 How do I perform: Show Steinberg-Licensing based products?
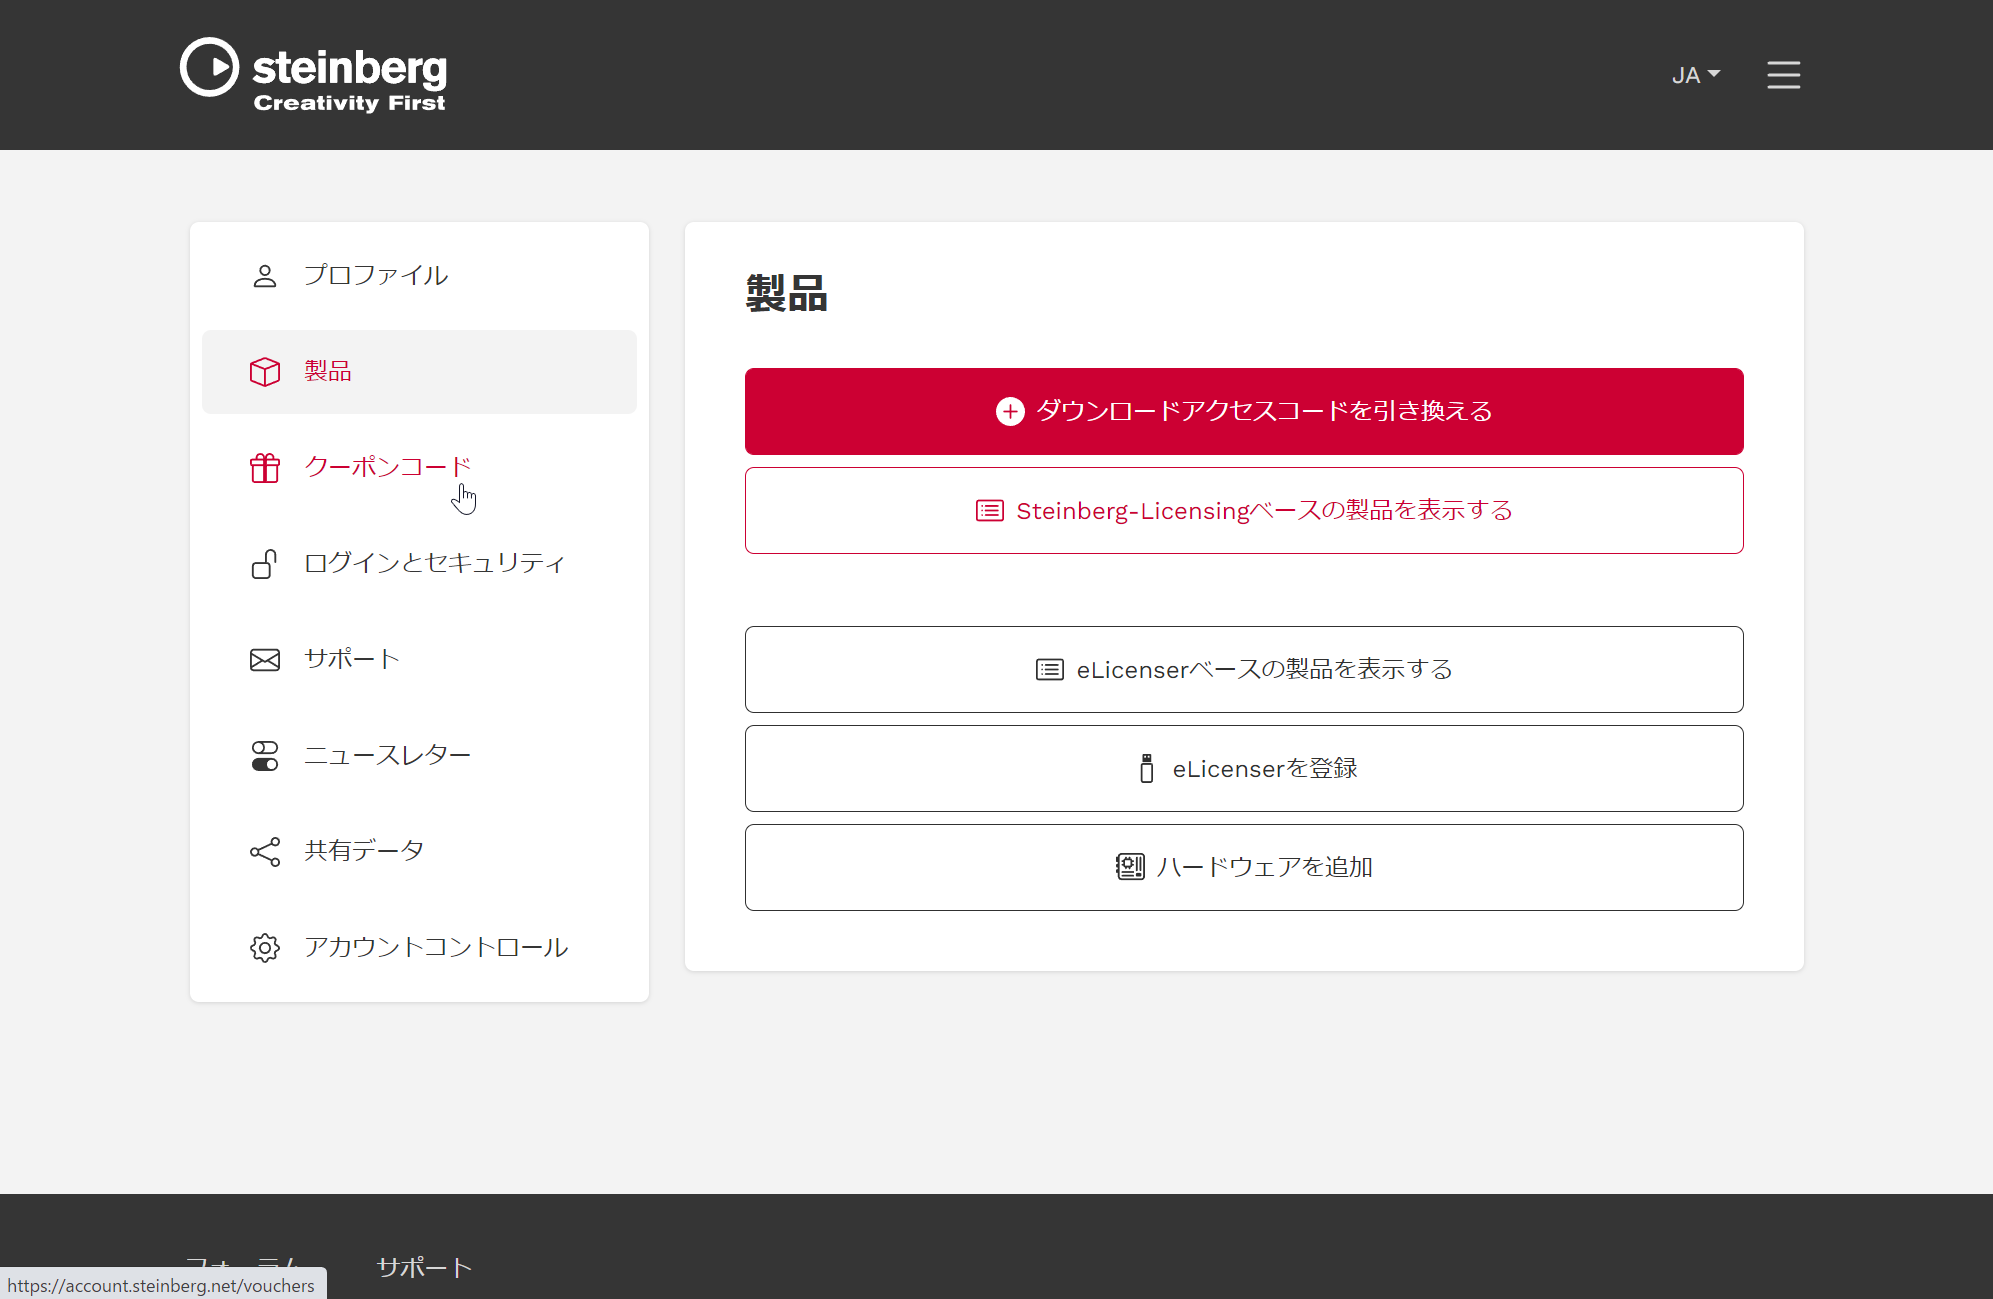(x=1244, y=511)
